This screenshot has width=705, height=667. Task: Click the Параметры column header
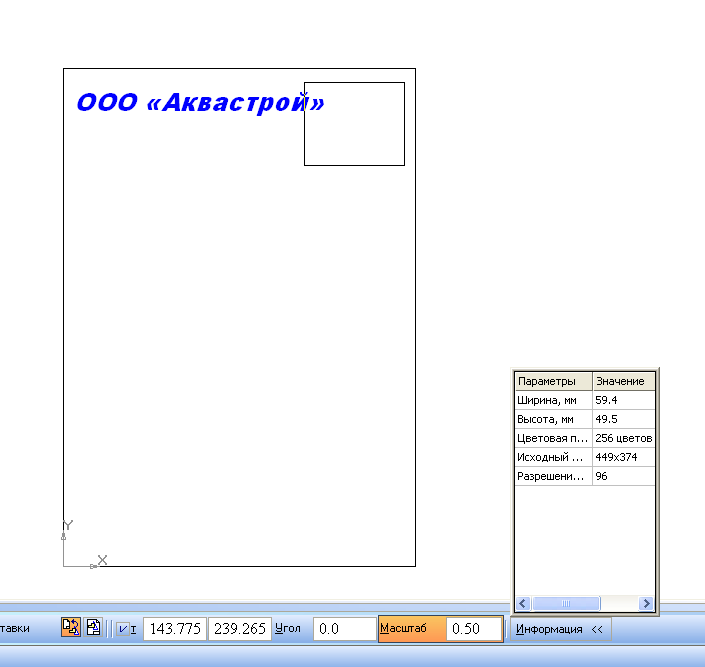[x=553, y=381]
